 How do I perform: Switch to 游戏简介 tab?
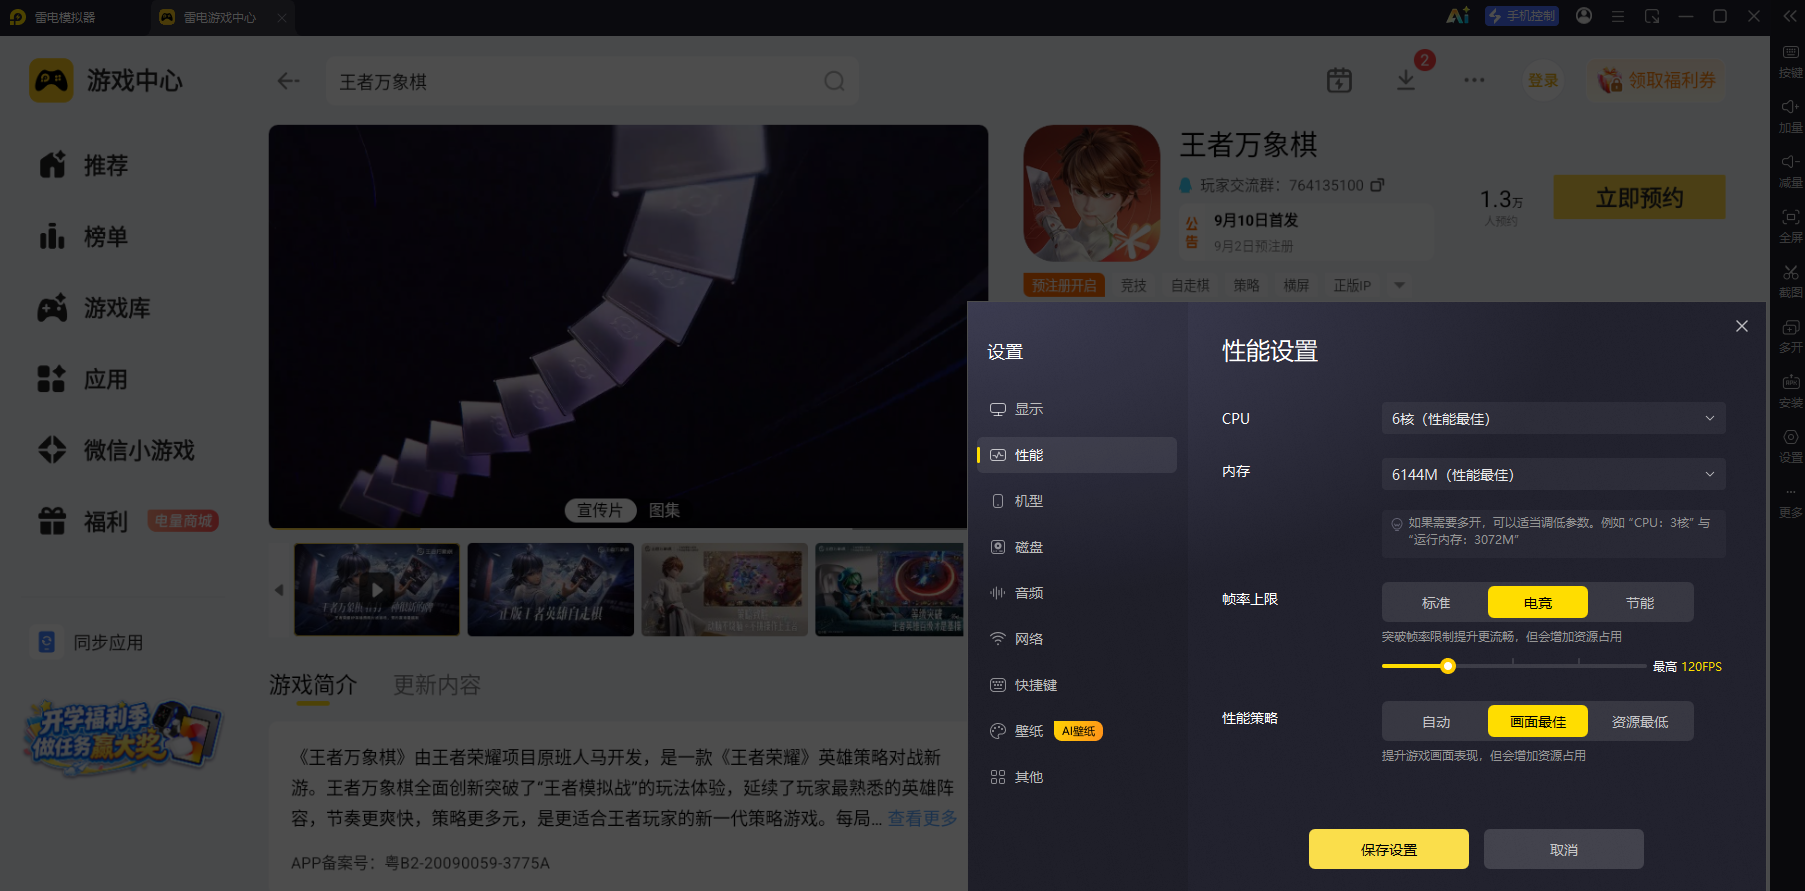tap(313, 685)
